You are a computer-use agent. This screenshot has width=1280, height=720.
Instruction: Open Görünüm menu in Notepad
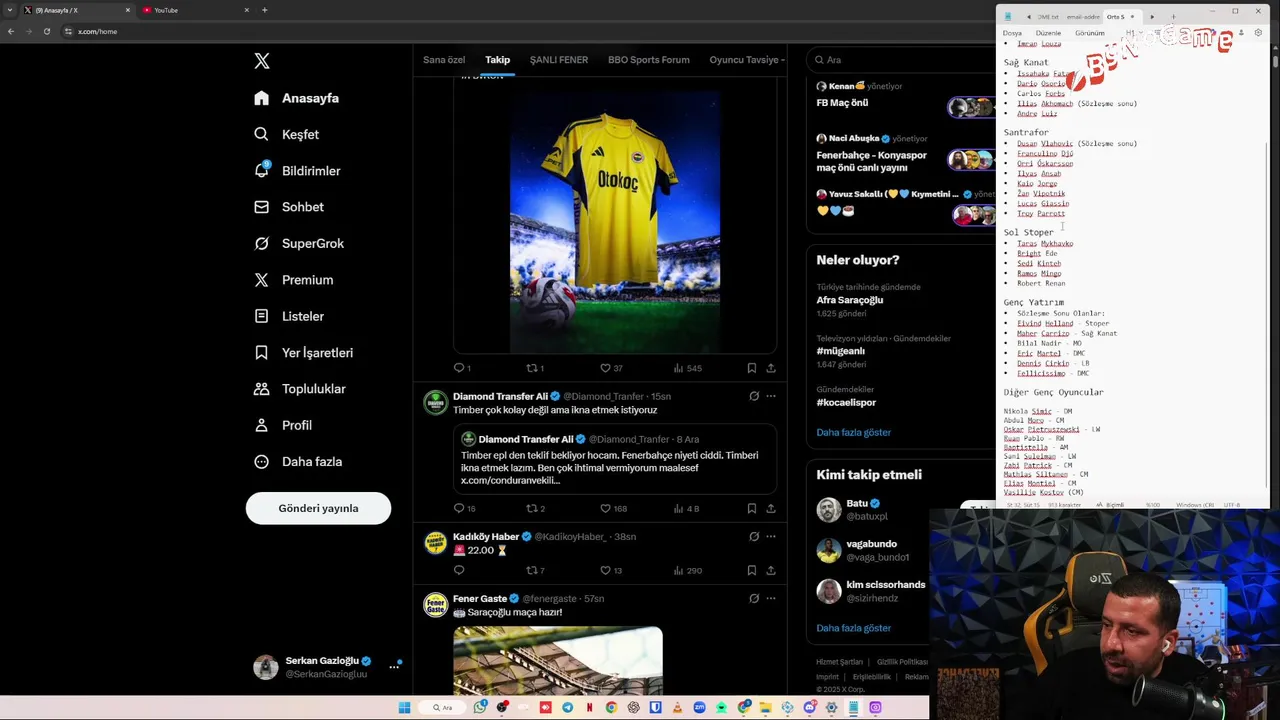point(1090,33)
